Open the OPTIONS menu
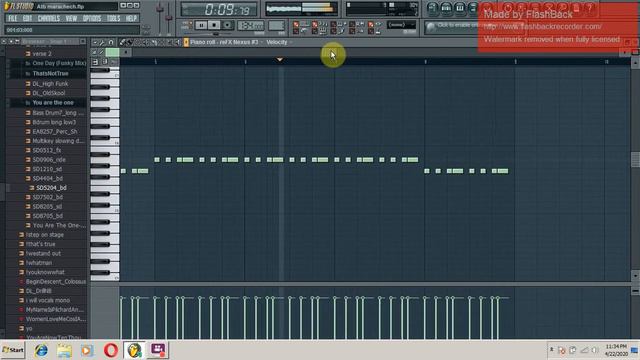Screen dimensions: 640x360 tap(92, 18)
